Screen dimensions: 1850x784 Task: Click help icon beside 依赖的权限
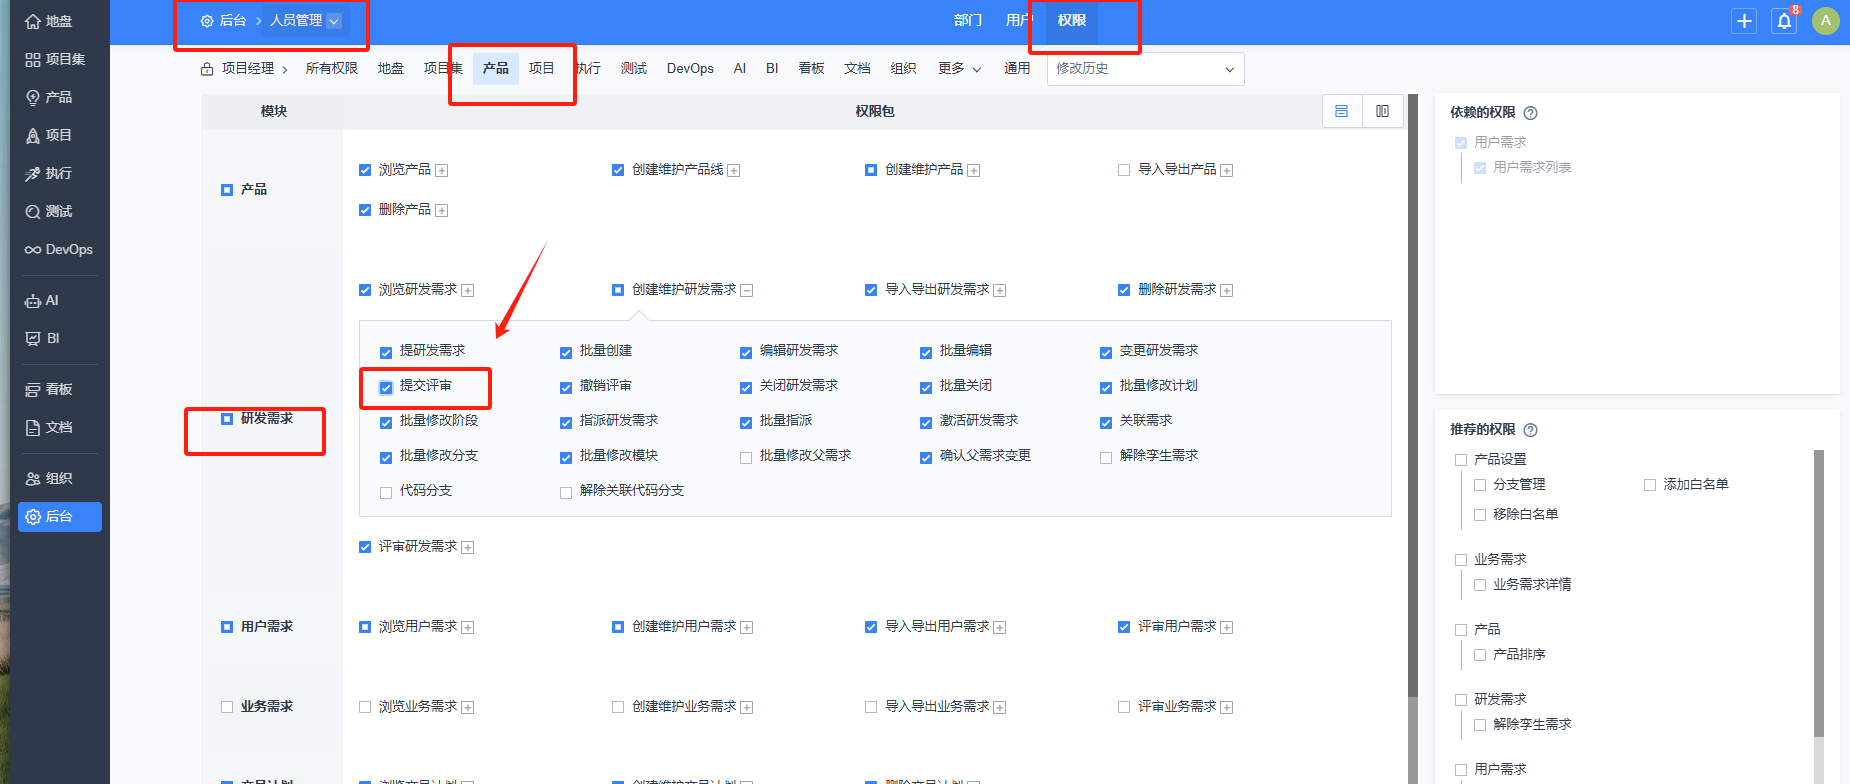1530,113
